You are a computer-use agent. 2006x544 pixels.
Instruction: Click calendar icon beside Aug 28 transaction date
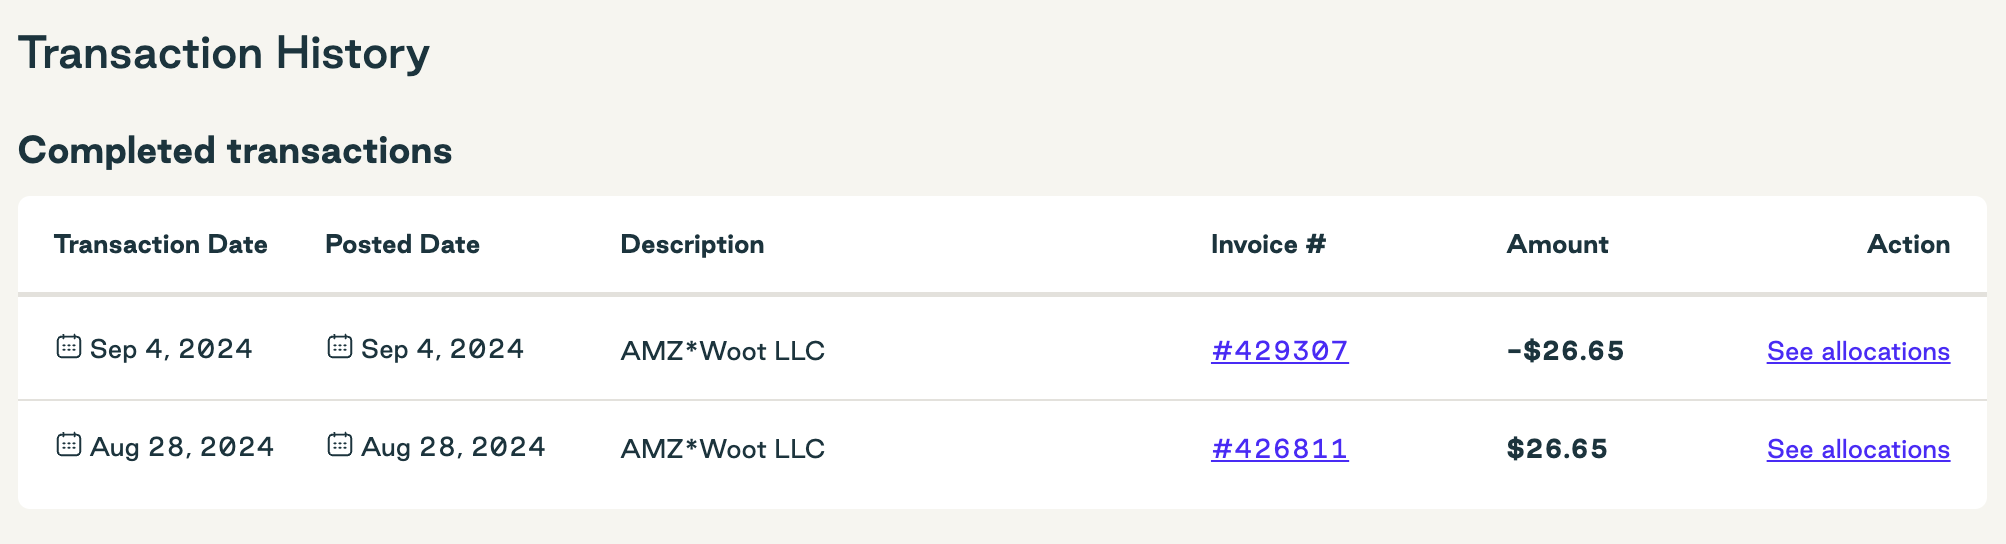[x=68, y=445]
